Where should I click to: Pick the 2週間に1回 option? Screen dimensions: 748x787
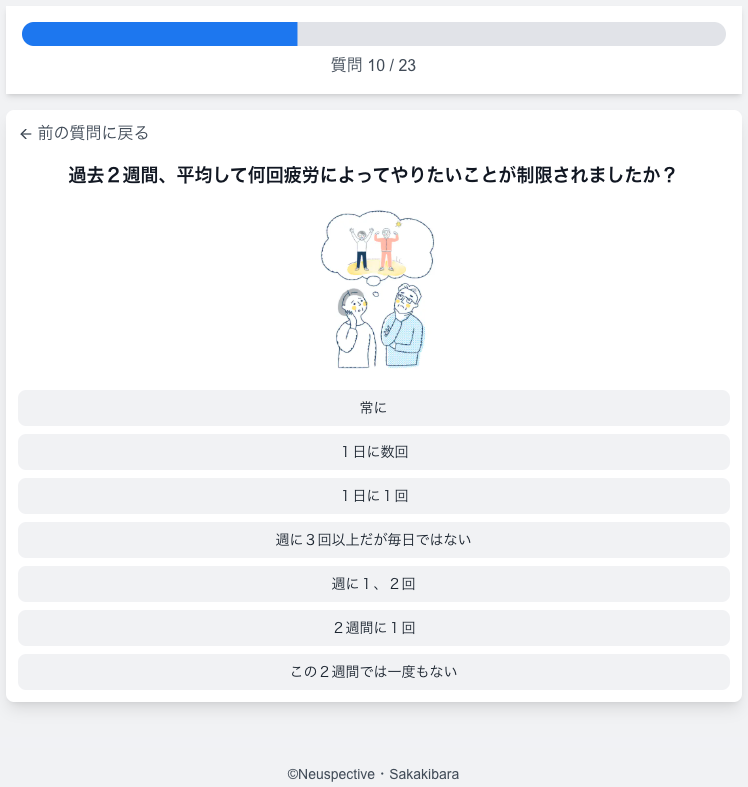[x=374, y=628]
